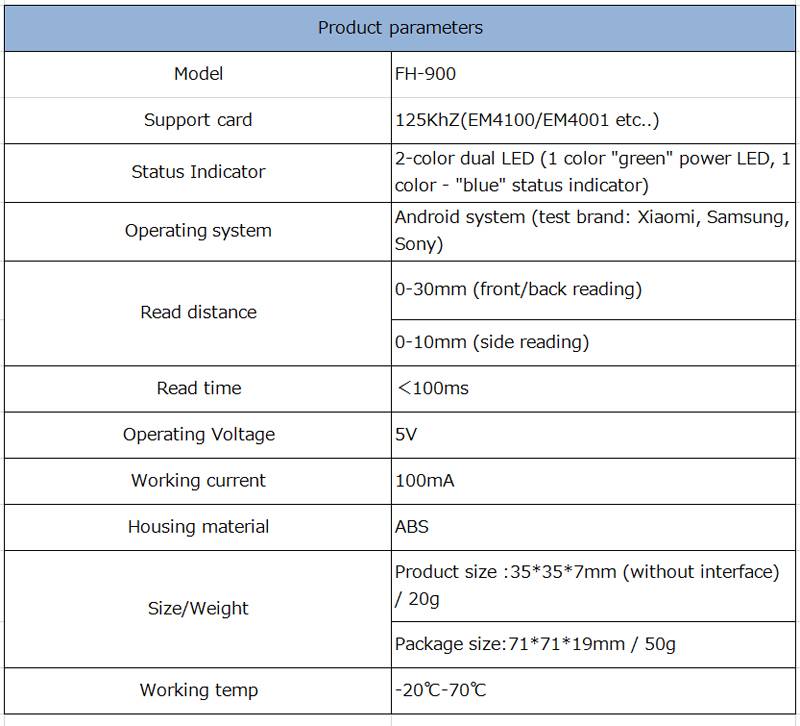Select the Package size 71*71*19mm cell
Viewport: 800px width, 726px height.
[535, 644]
